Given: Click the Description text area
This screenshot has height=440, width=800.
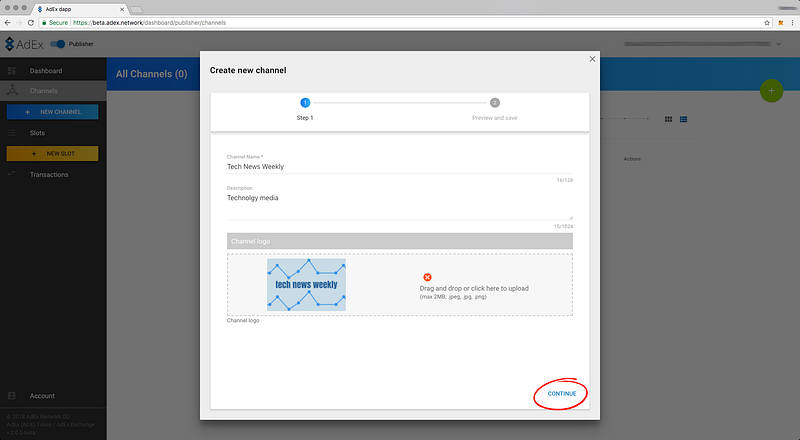Looking at the screenshot, I should pyautogui.click(x=399, y=206).
